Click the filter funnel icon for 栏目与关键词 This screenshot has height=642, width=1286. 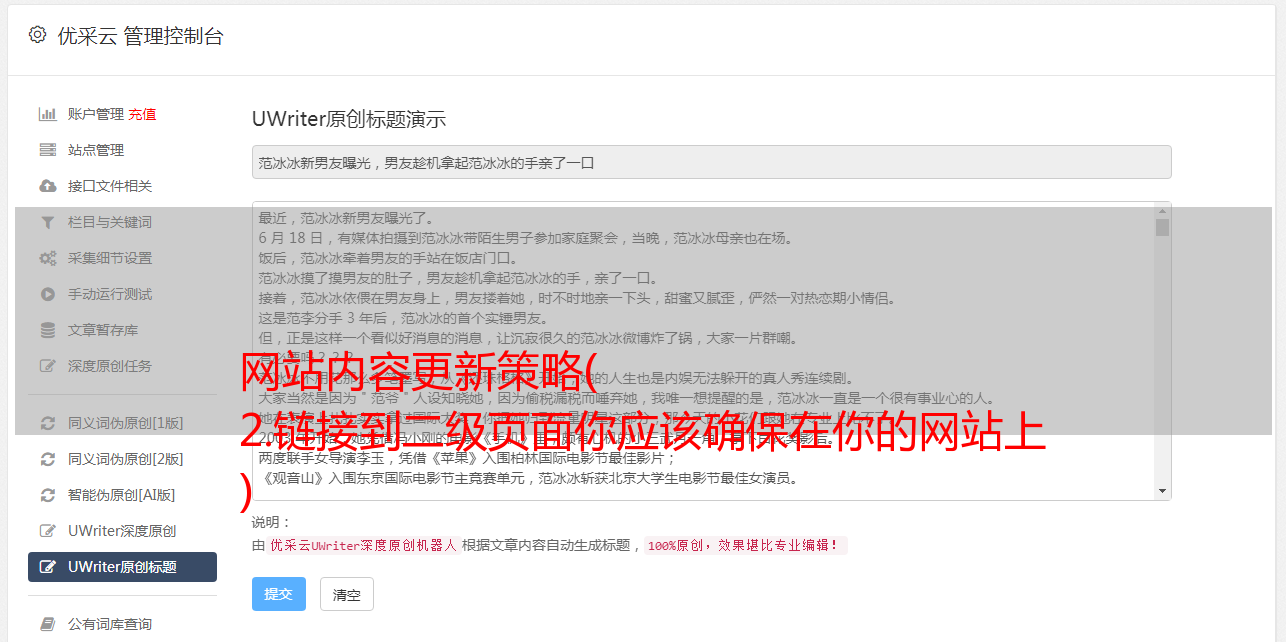click(47, 222)
